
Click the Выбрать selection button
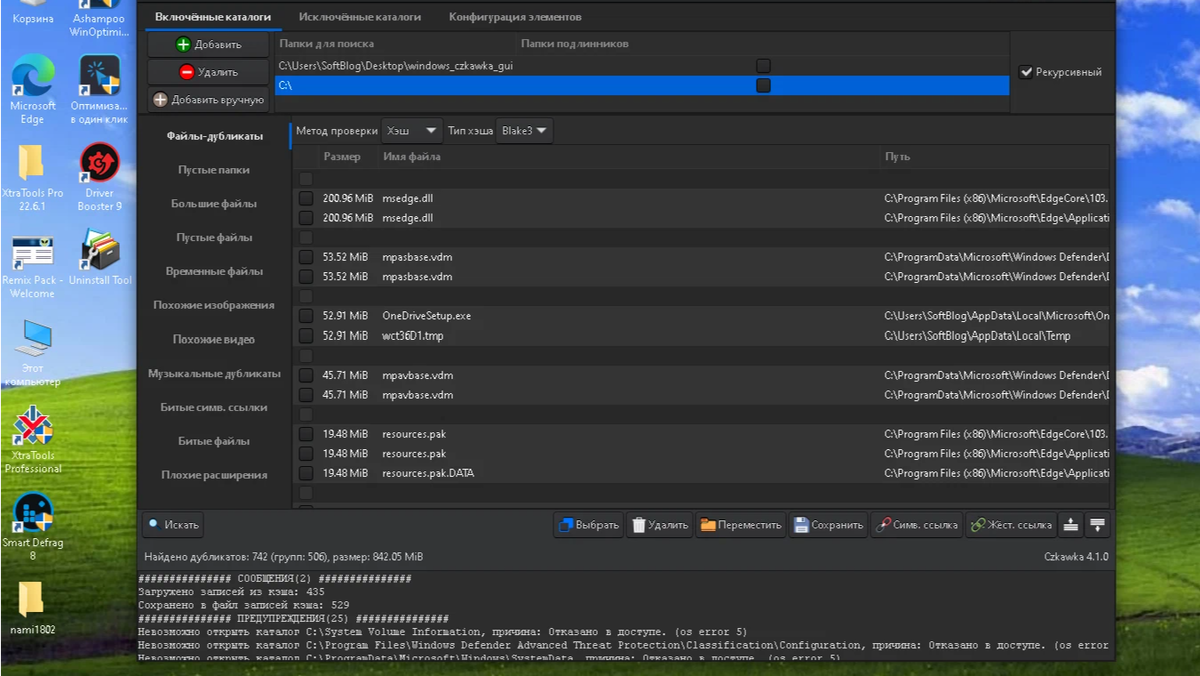tap(588, 524)
